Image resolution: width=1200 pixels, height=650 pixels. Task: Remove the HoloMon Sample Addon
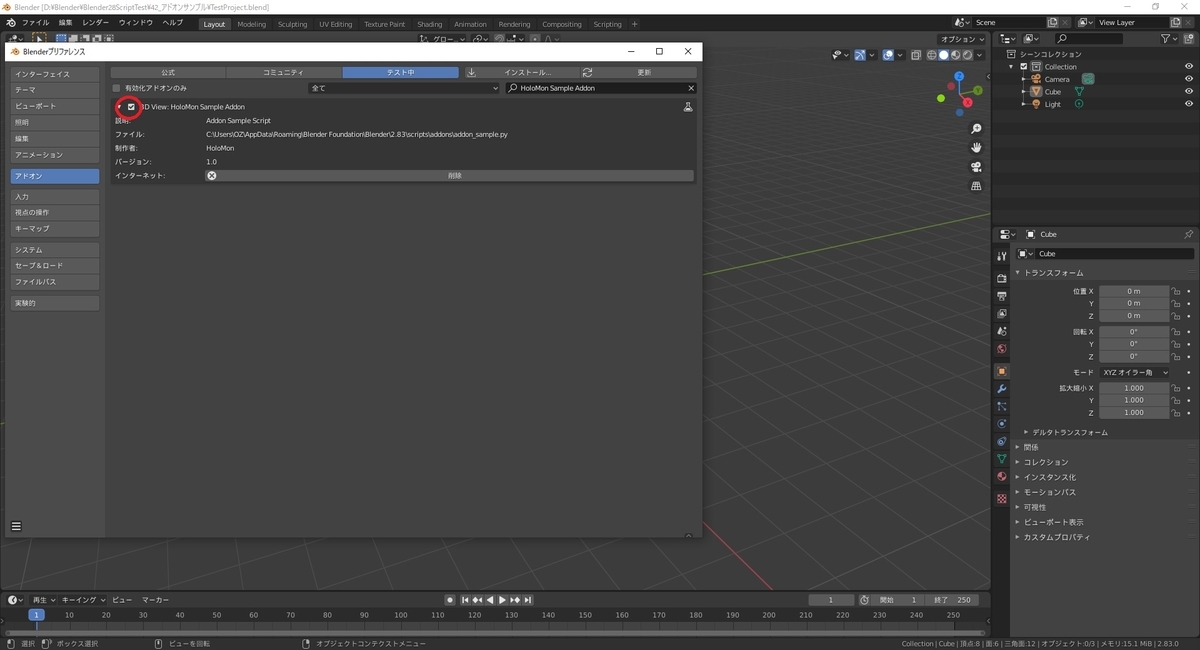[x=449, y=175]
